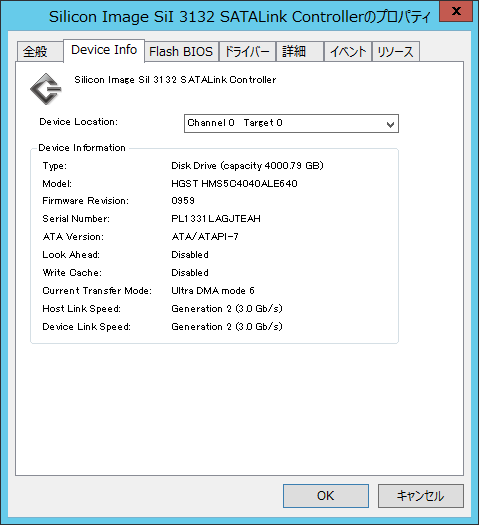Click the Look Ahead: label
The width and height of the screenshot is (479, 525).
71,254
